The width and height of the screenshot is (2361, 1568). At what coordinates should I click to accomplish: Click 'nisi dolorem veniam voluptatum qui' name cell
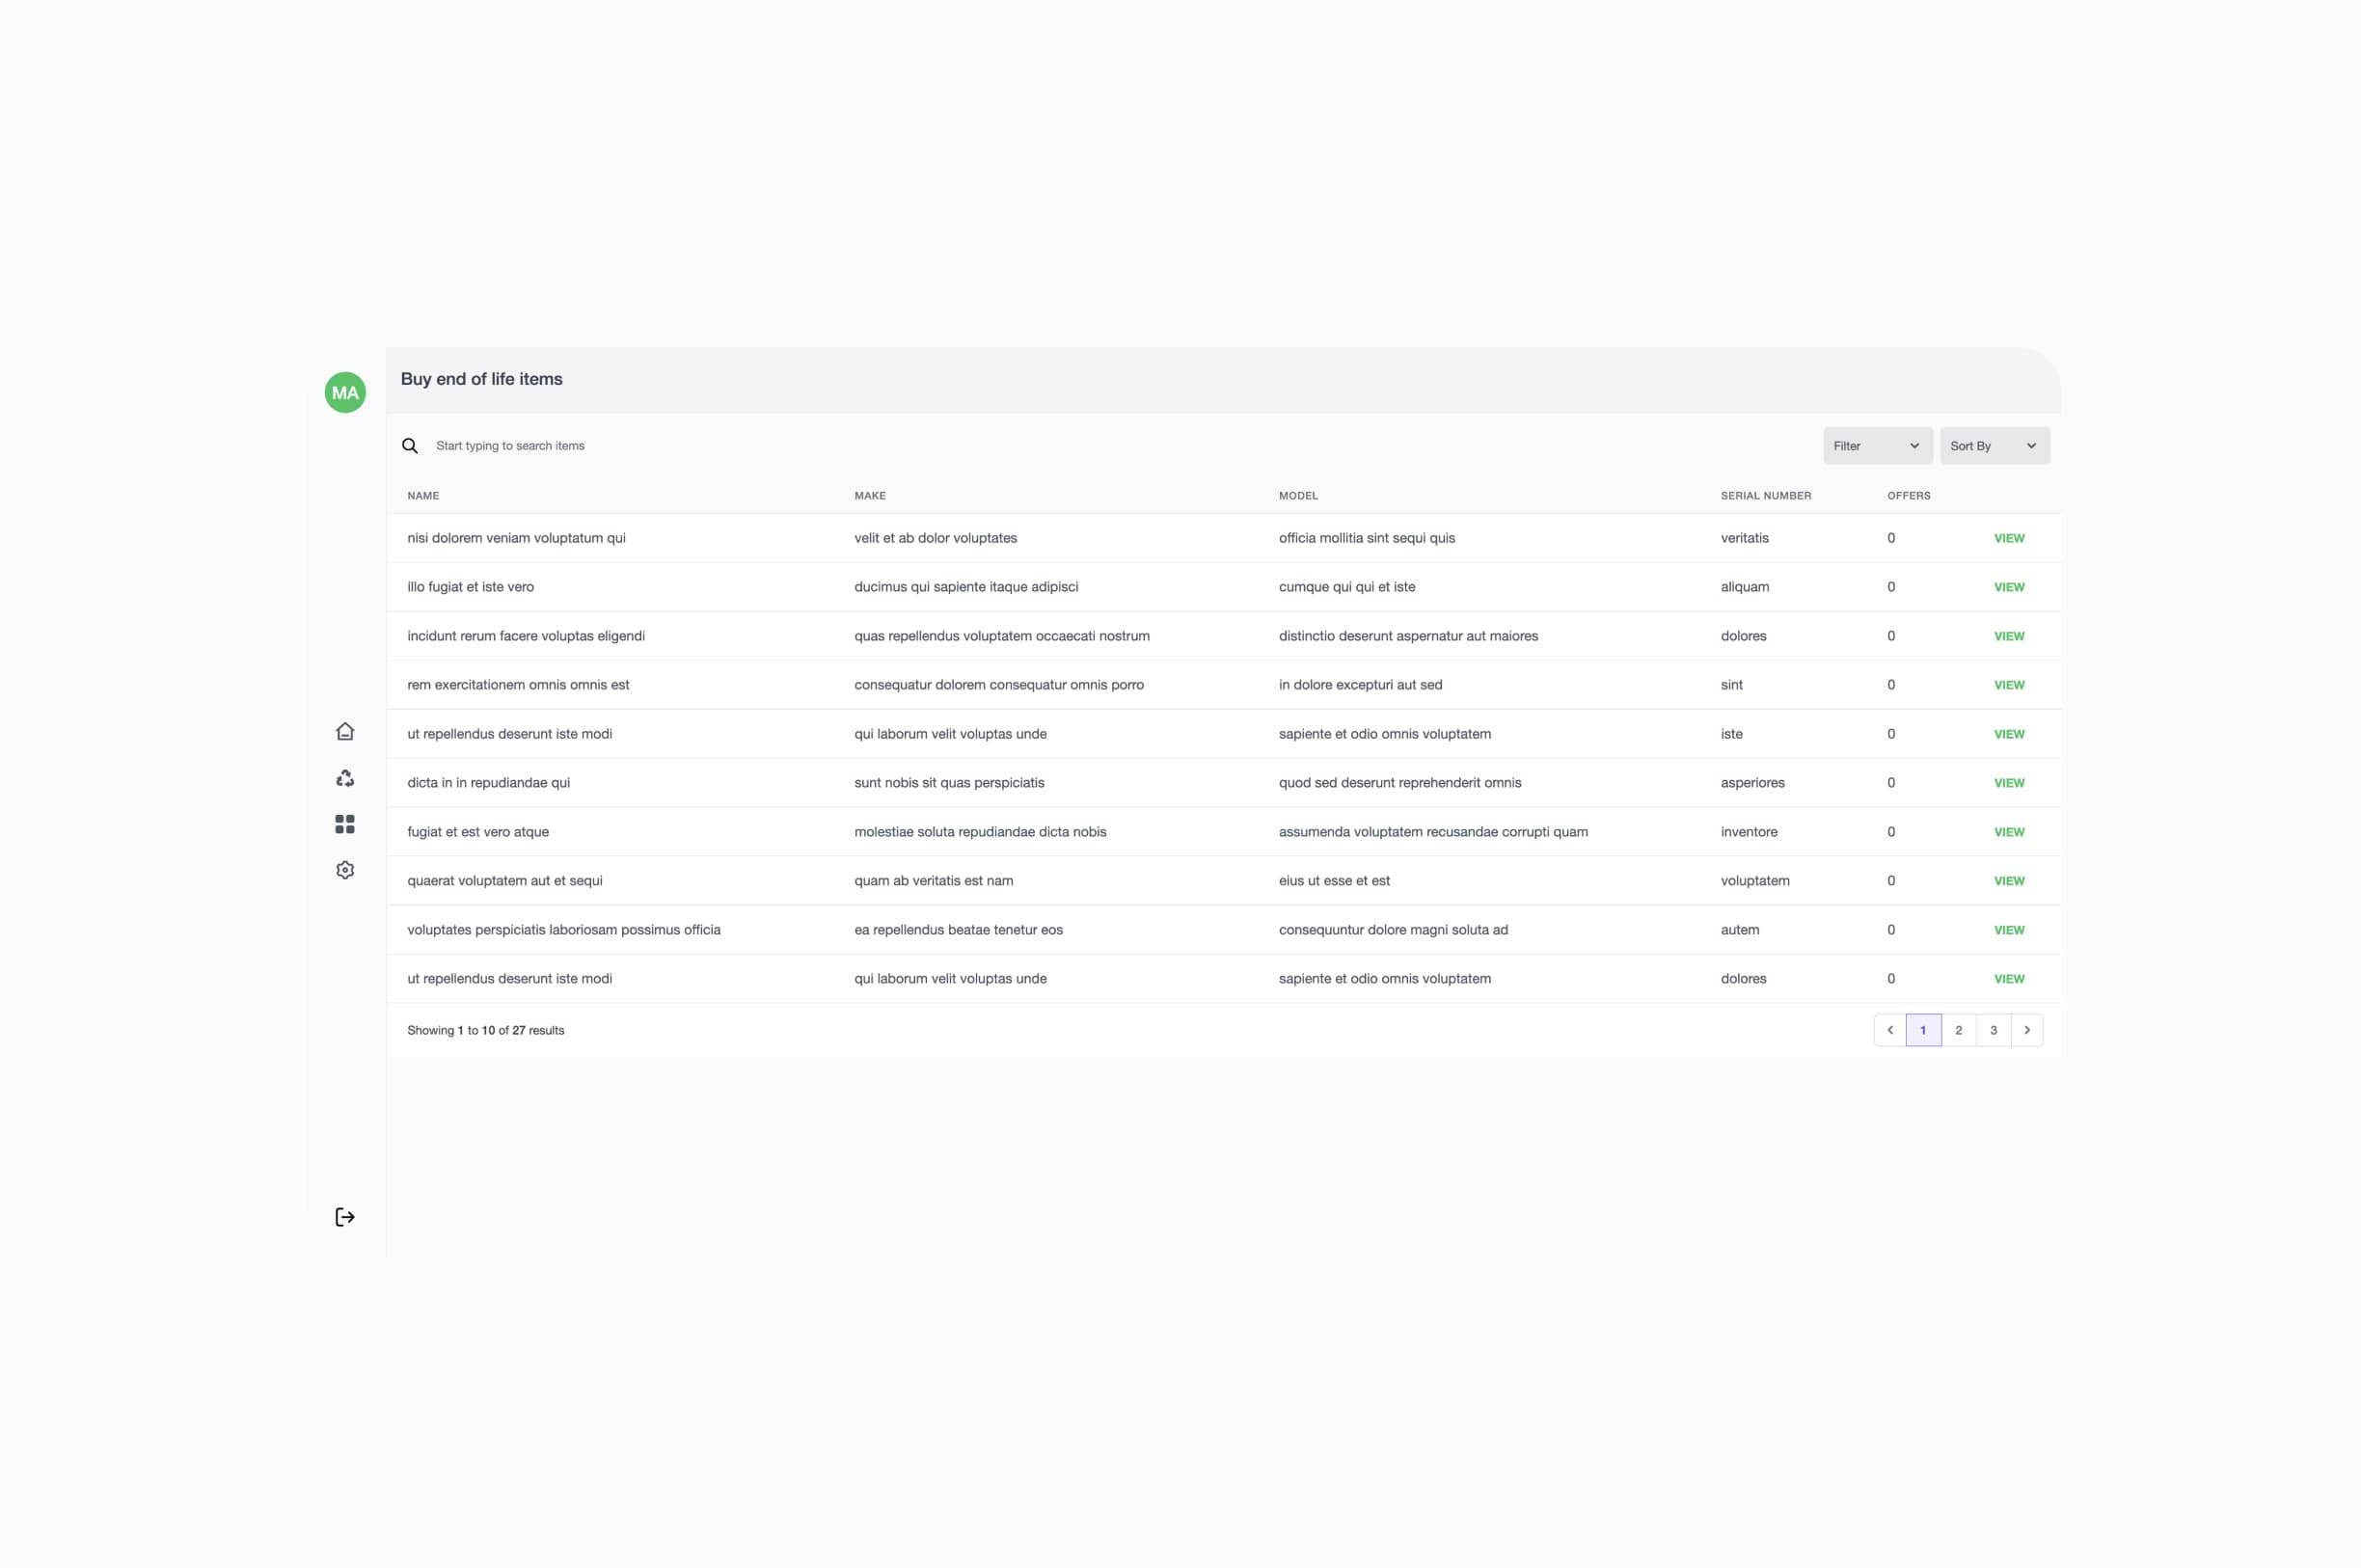coord(516,538)
